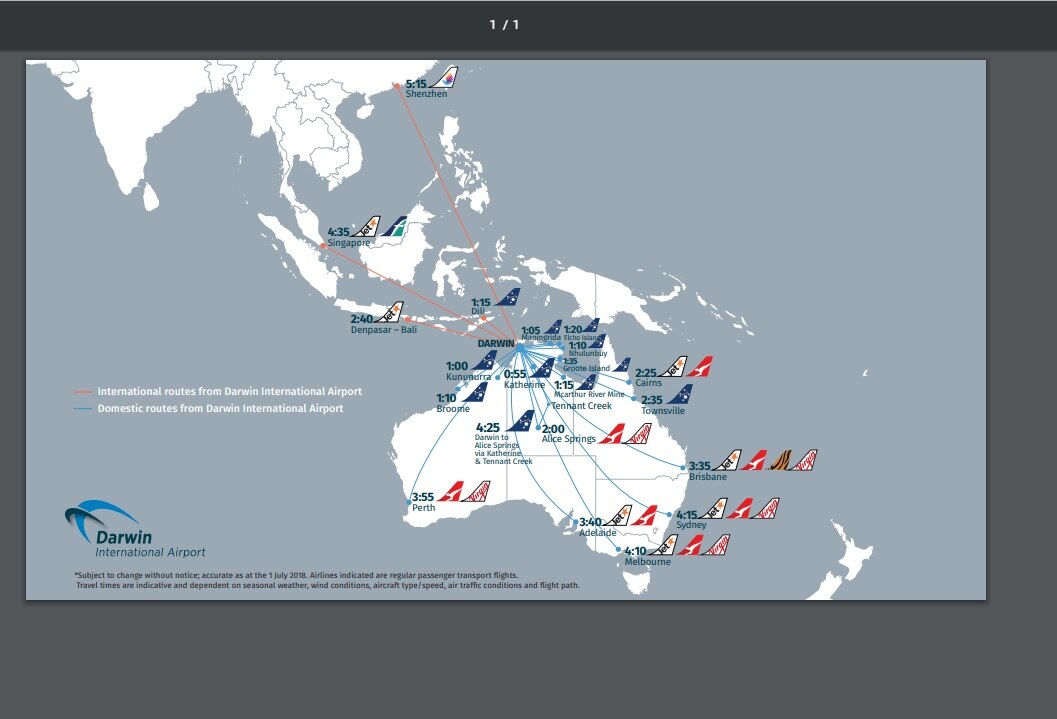
Task: Click the blue domestic routes legend line
Action: pyautogui.click(x=82, y=409)
